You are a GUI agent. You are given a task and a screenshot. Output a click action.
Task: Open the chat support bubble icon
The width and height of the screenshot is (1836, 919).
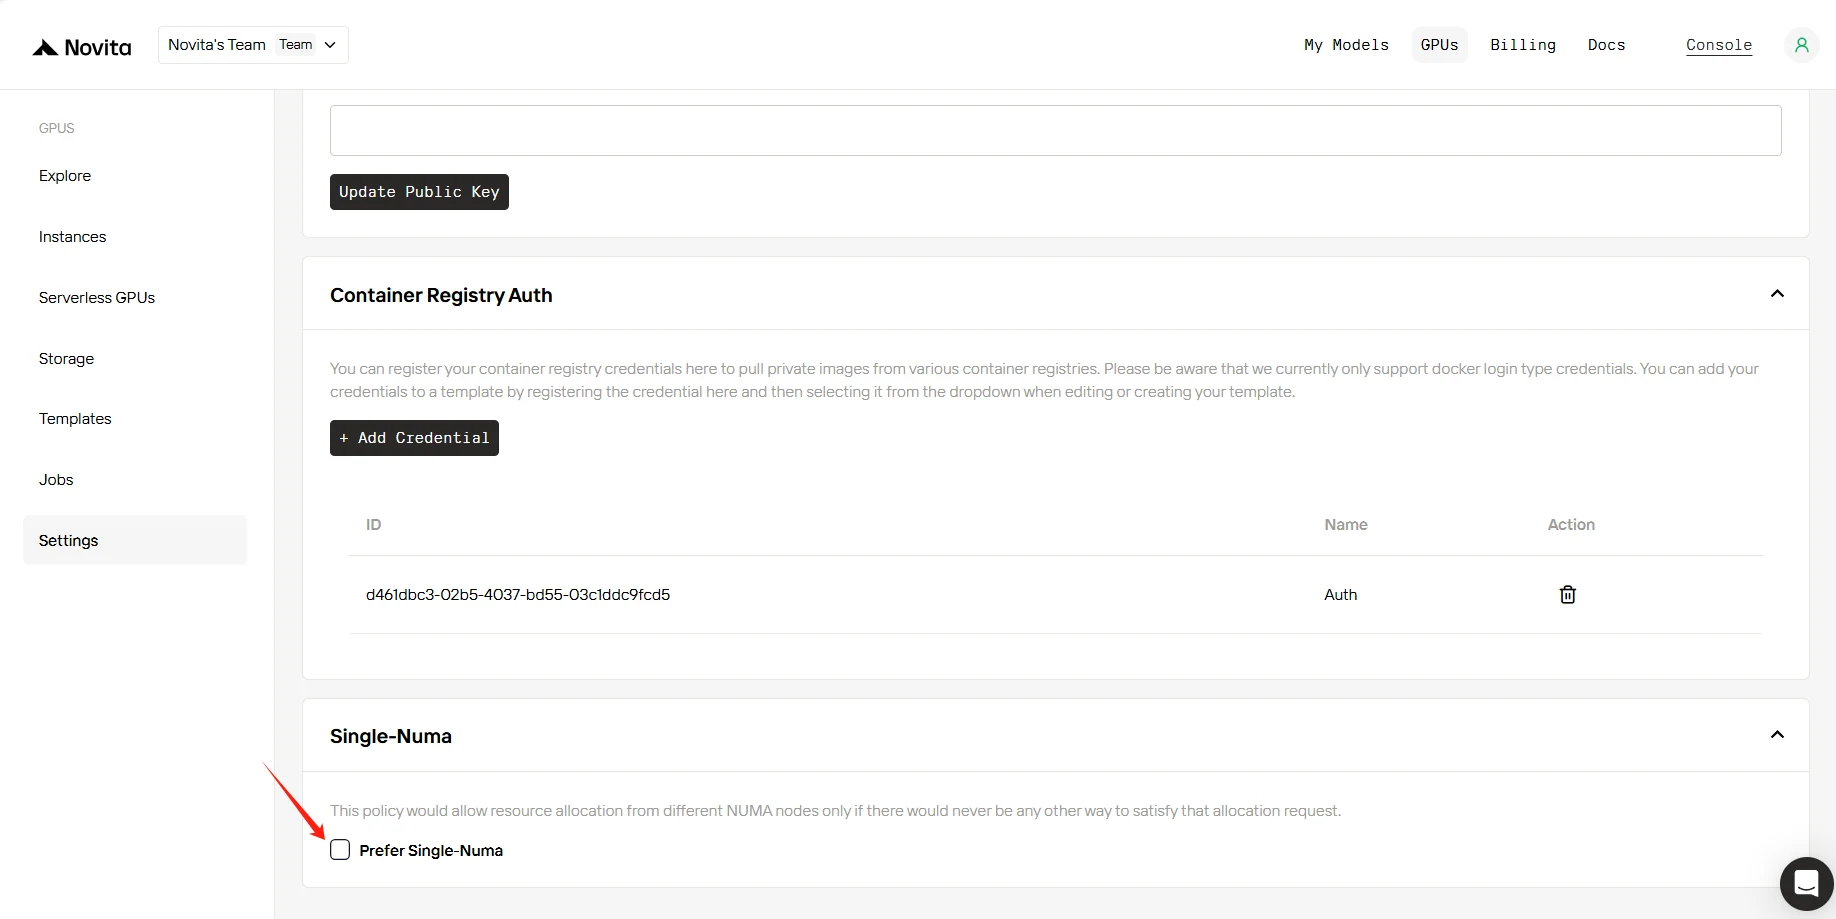click(1806, 884)
